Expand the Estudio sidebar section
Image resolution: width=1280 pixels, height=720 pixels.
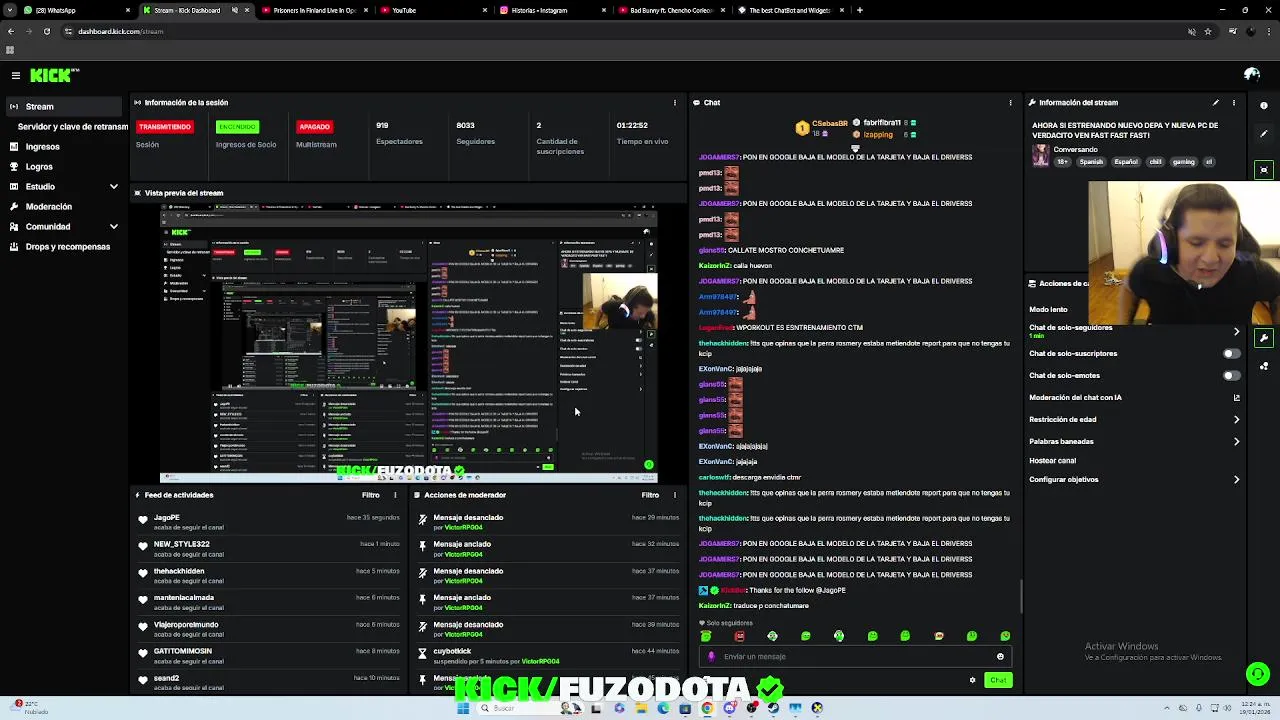113,186
